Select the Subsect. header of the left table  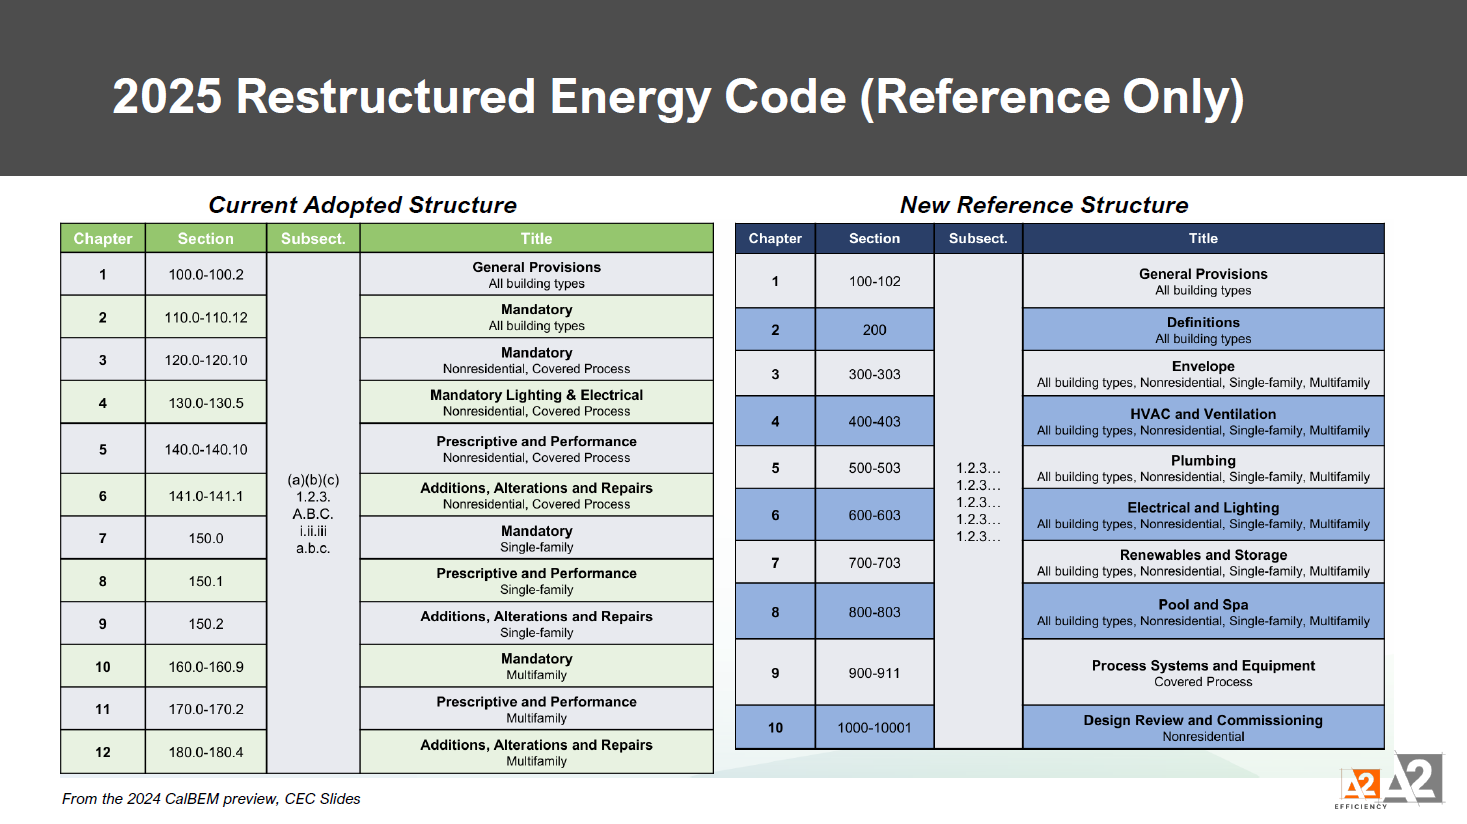click(312, 238)
